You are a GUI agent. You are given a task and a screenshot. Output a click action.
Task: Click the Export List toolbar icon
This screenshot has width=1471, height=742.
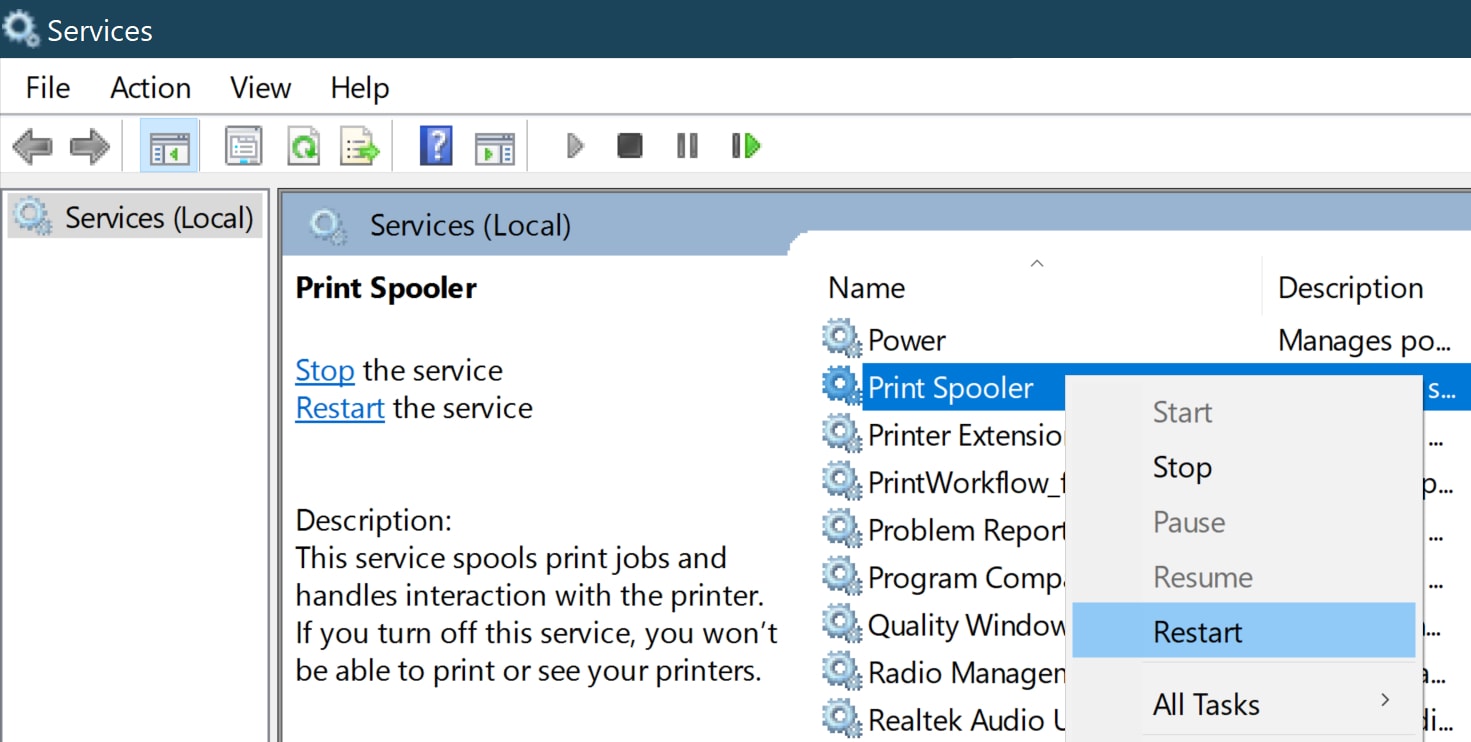(360, 146)
